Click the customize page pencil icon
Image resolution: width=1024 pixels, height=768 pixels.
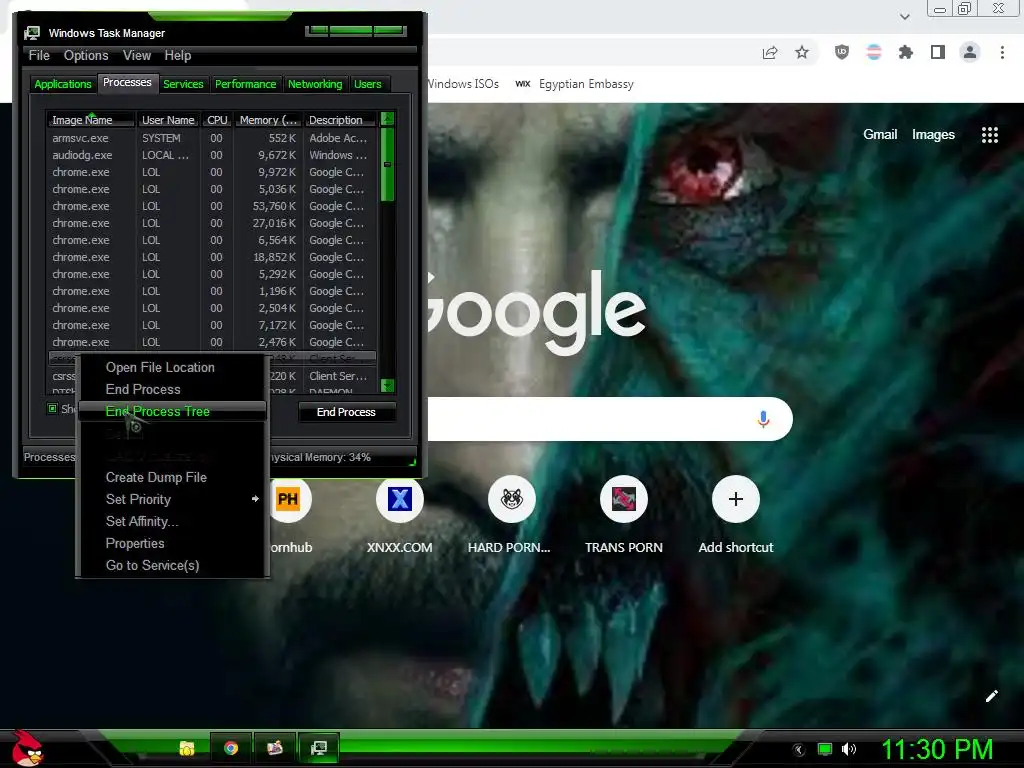991,696
